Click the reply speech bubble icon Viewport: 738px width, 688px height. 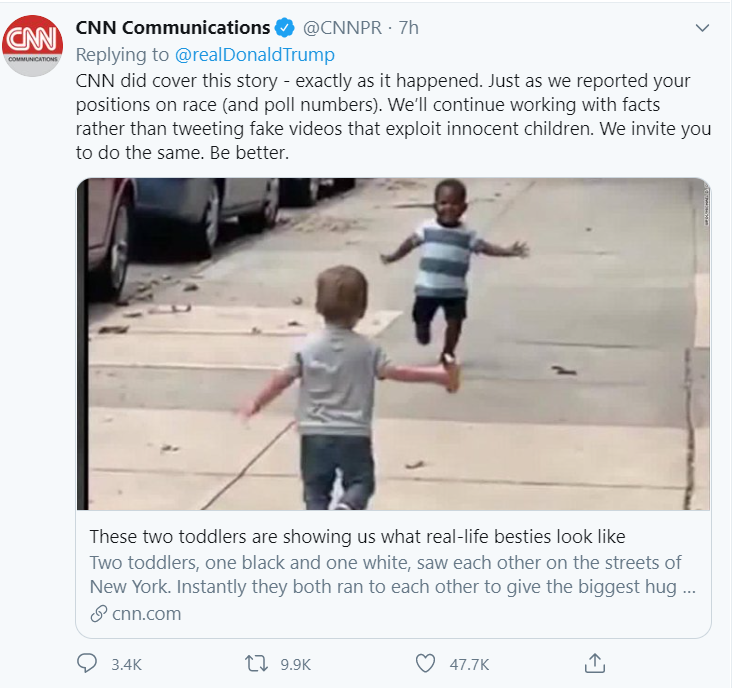(x=87, y=663)
